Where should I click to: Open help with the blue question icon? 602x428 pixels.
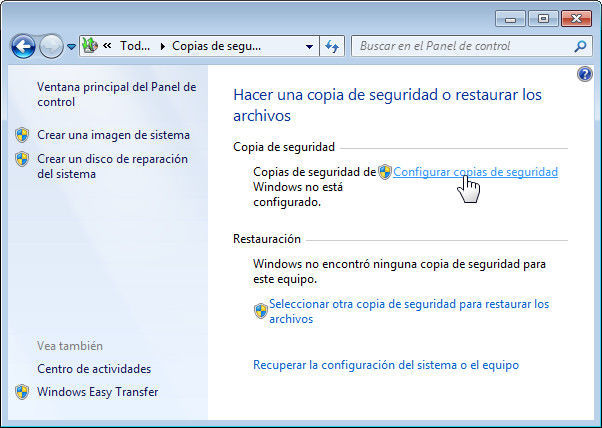tap(585, 74)
